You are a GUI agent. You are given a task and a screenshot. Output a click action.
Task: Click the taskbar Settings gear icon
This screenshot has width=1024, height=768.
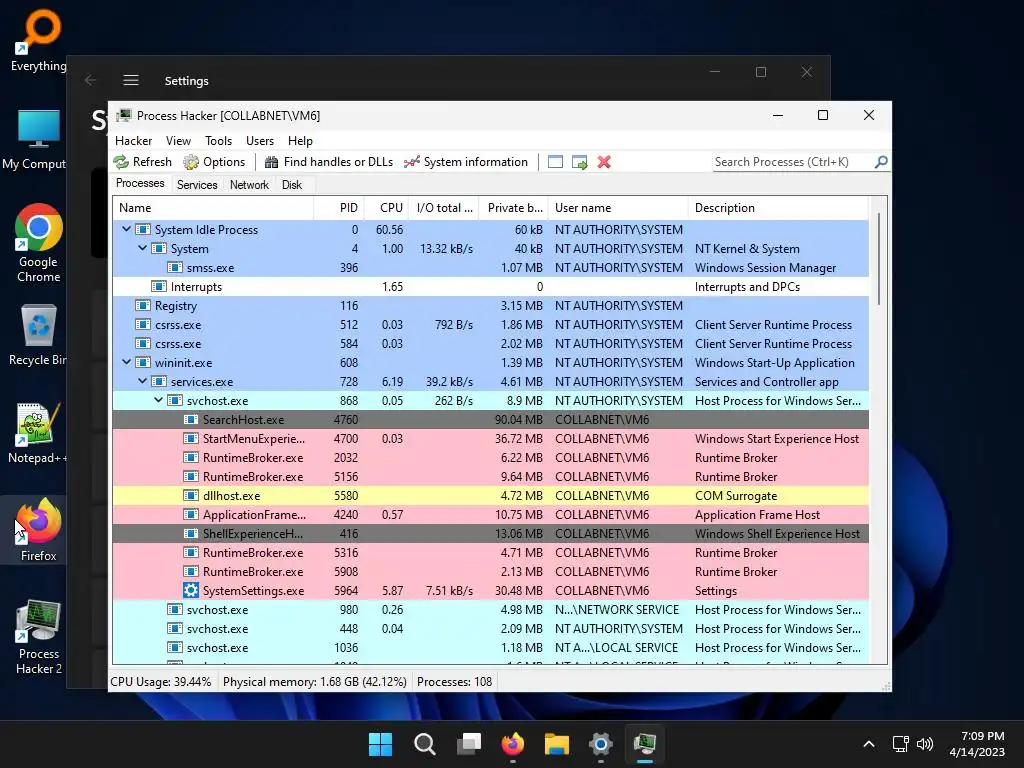[601, 744]
